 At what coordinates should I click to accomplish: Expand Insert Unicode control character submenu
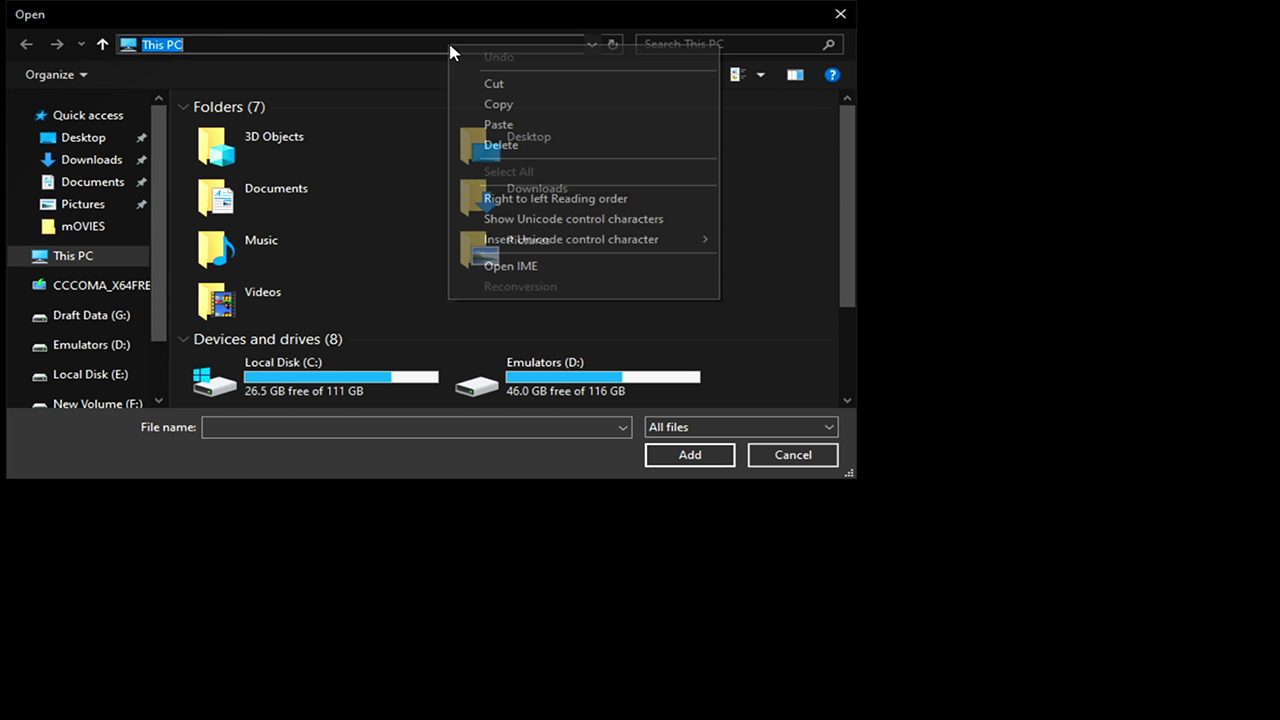click(584, 240)
